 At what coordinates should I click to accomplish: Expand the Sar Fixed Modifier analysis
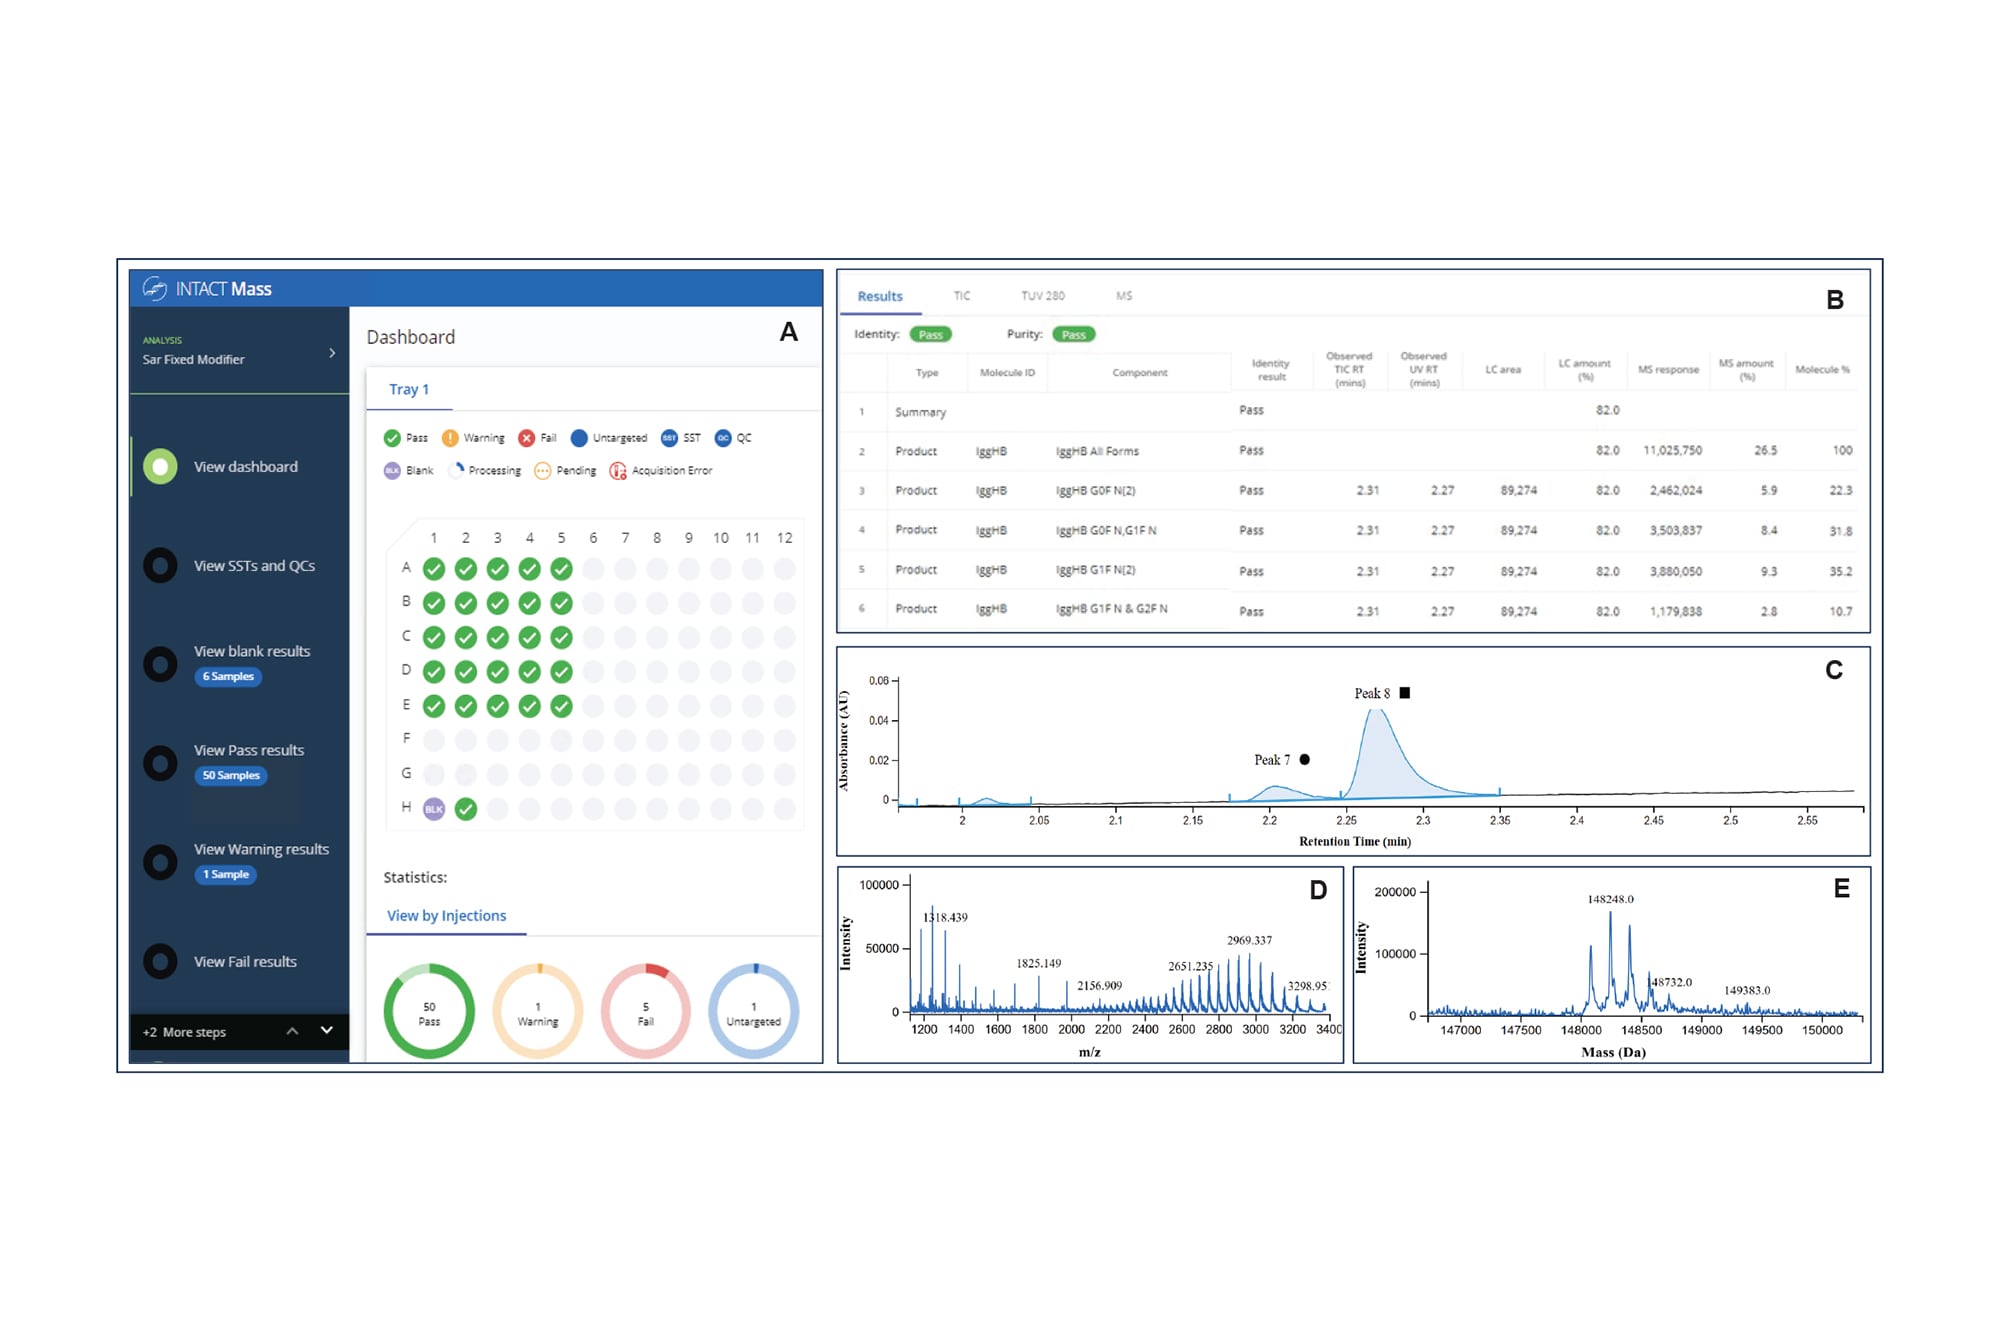pyautogui.click(x=331, y=354)
